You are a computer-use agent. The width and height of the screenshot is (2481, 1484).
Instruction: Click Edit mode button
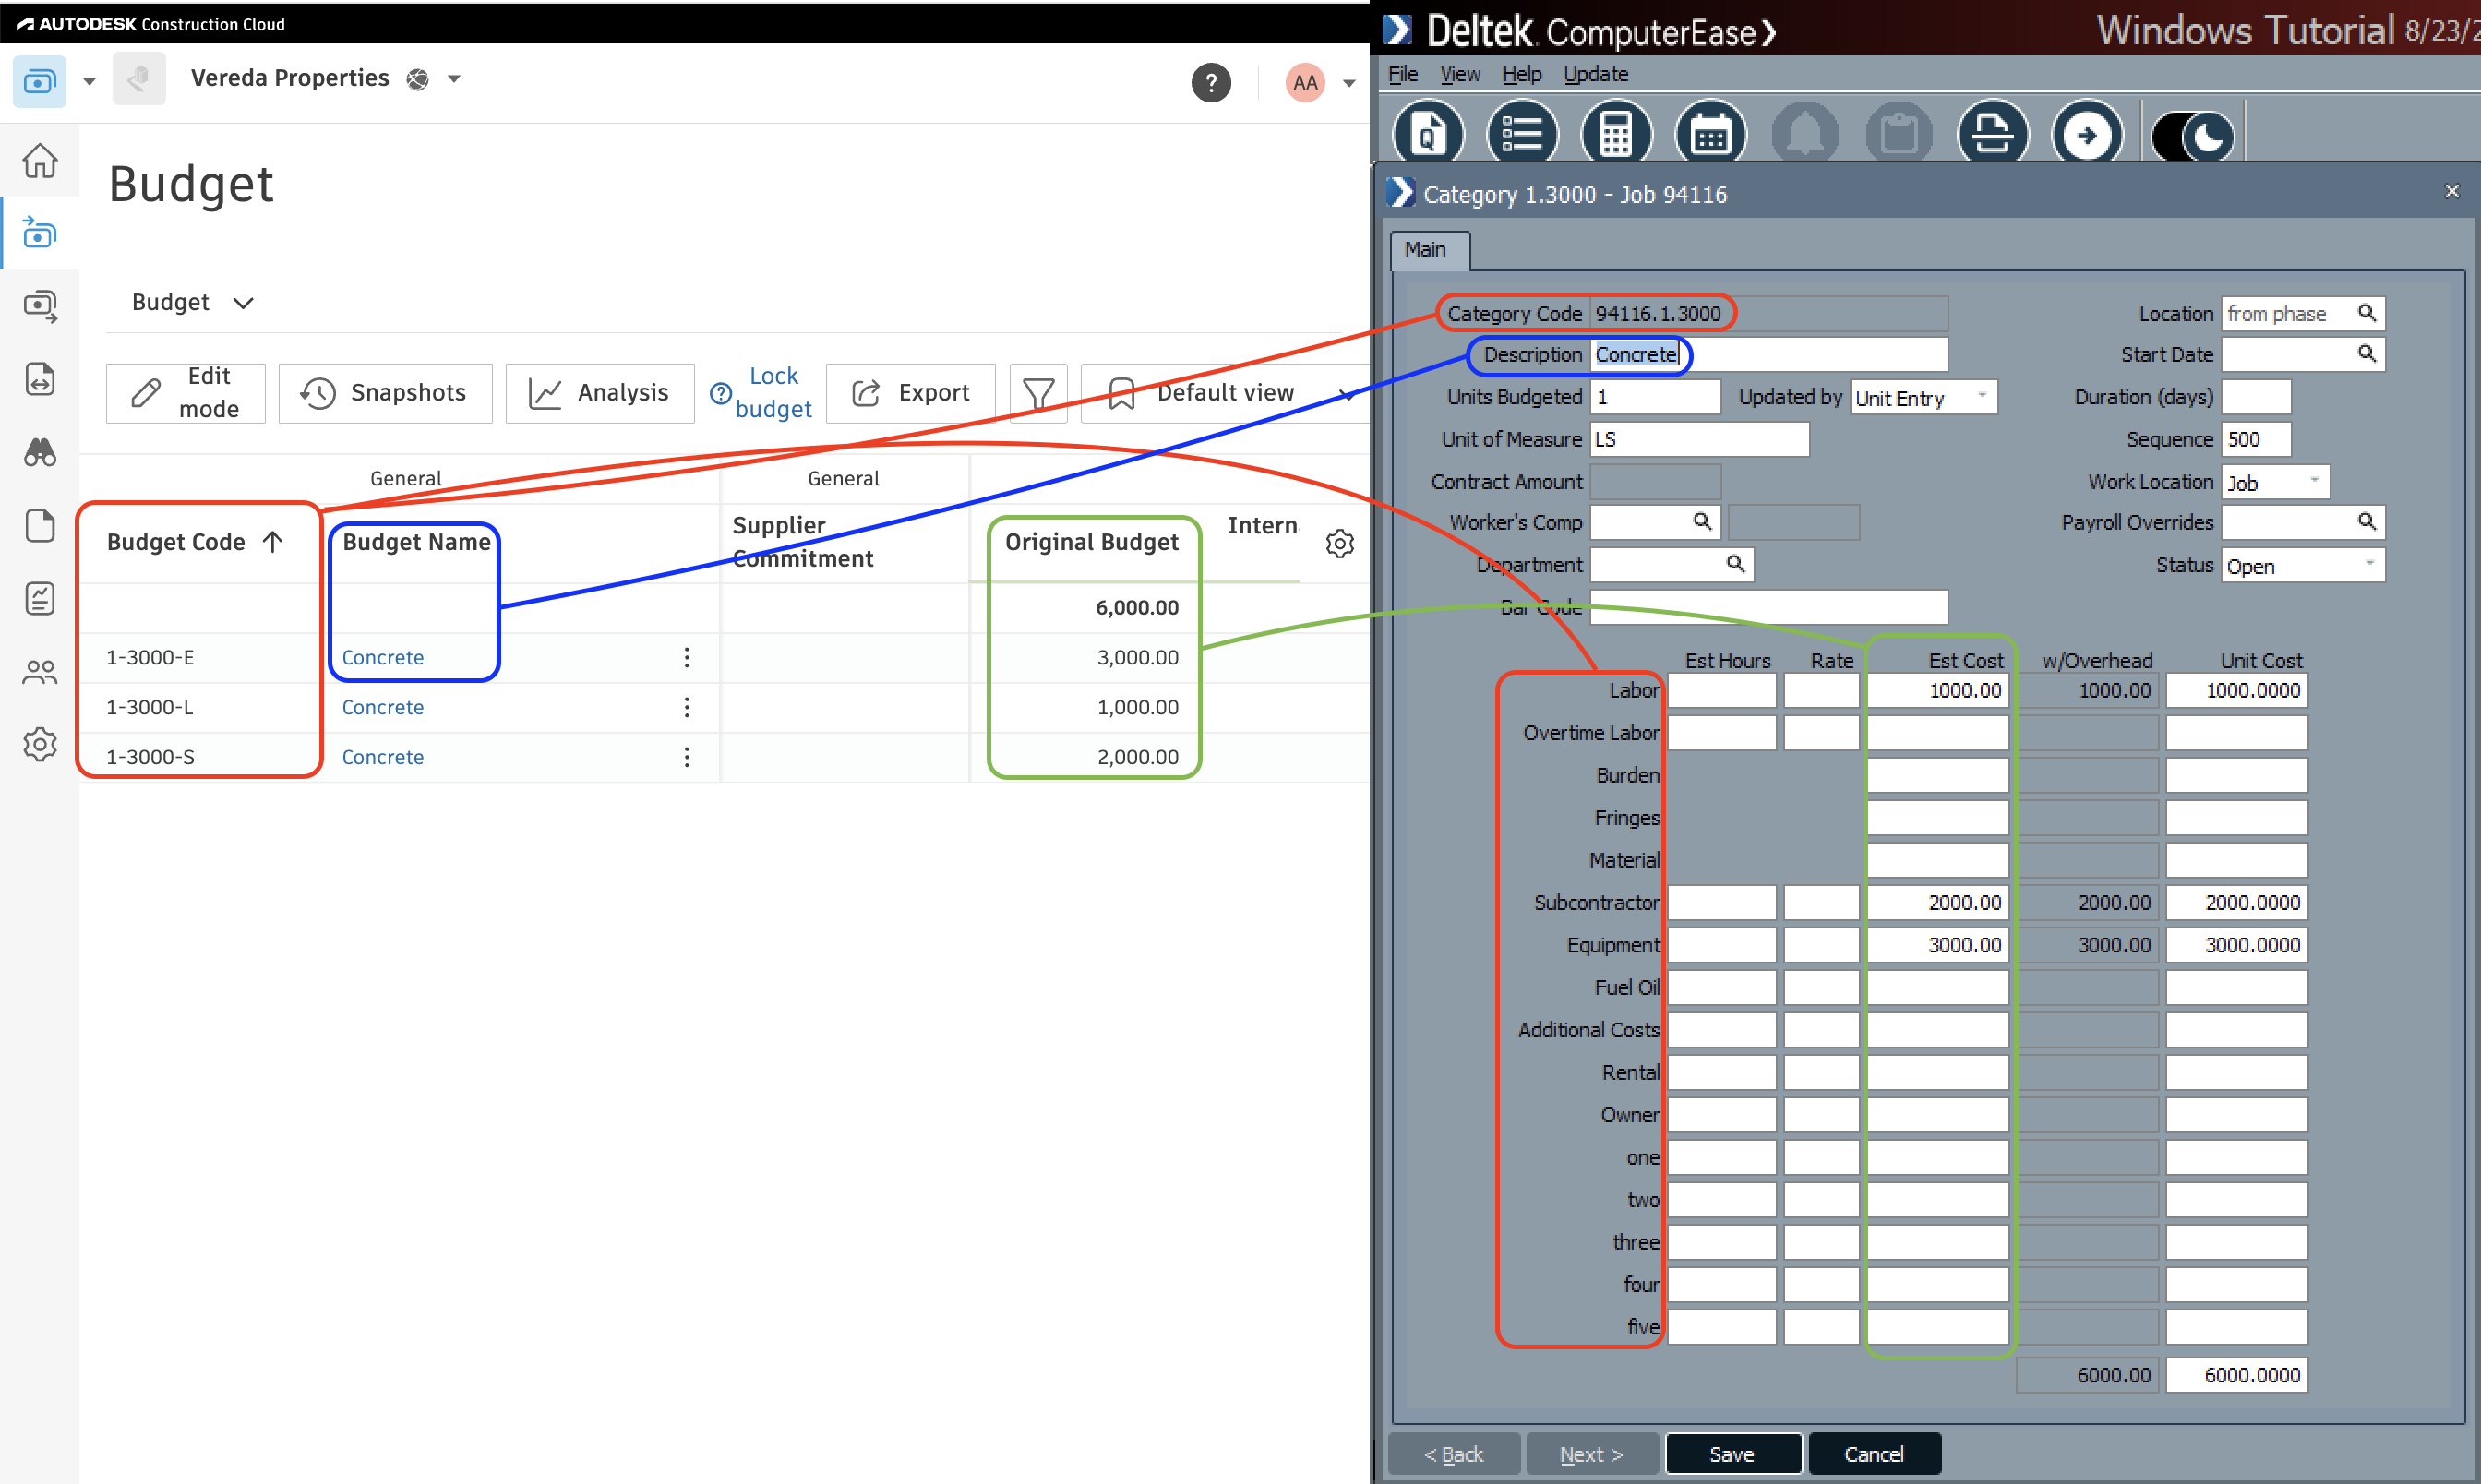click(186, 393)
